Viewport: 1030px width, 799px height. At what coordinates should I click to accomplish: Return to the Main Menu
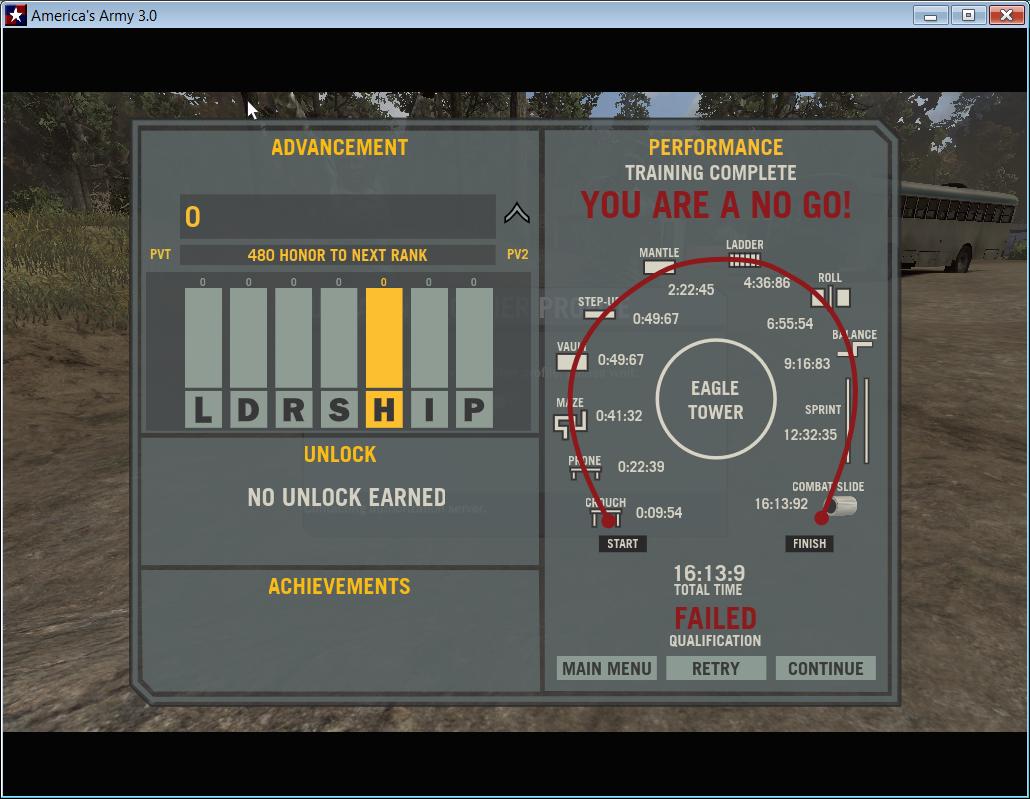coord(606,668)
